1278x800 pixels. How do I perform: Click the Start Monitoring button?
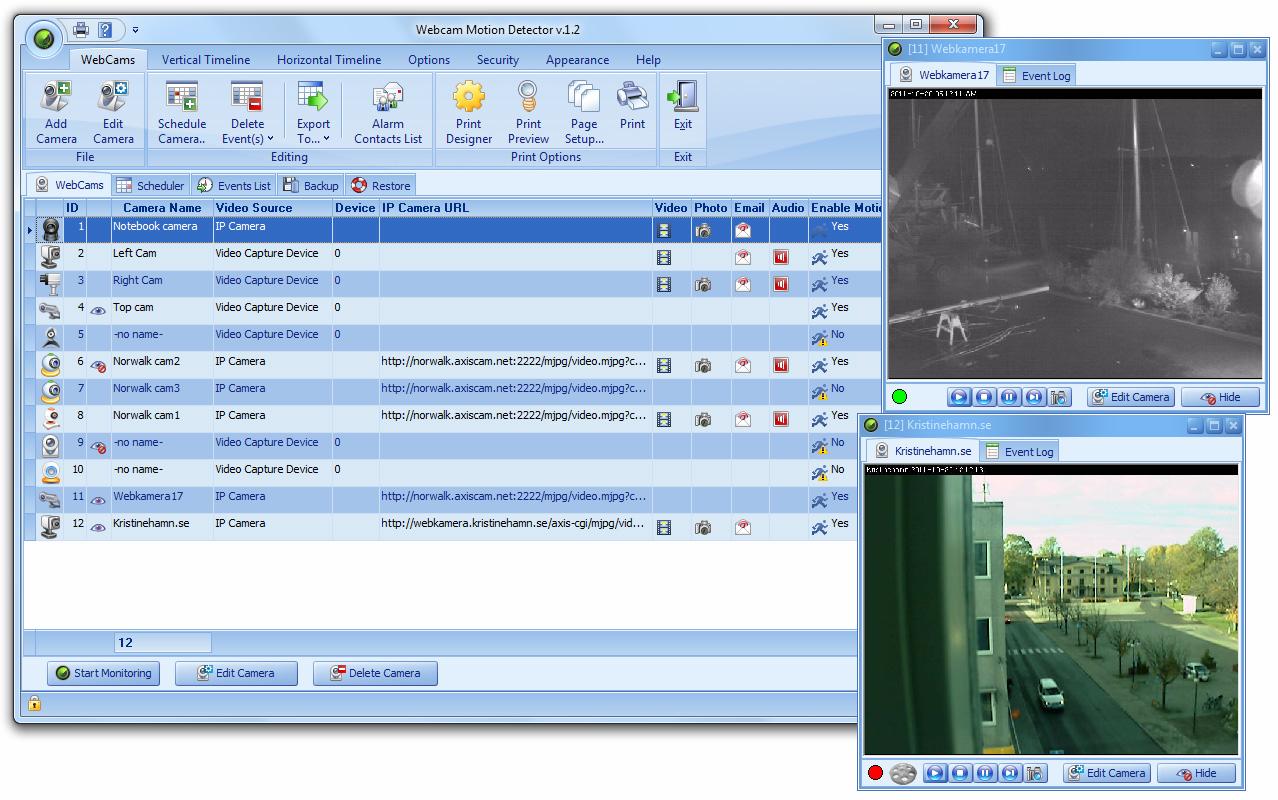[103, 673]
